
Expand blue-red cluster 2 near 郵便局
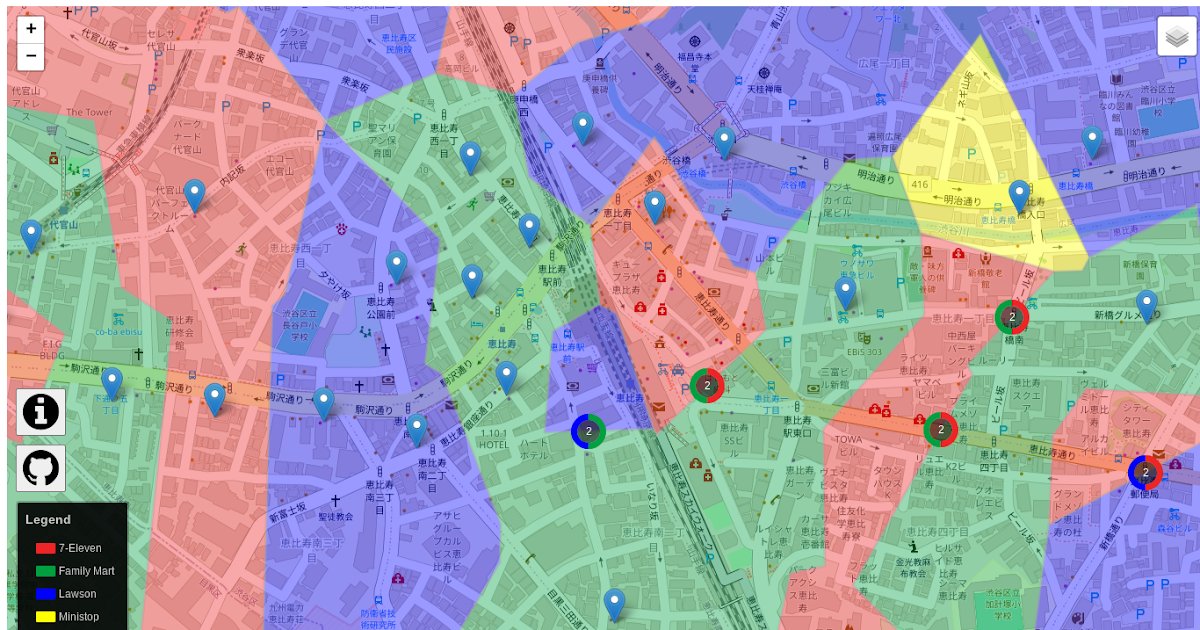[1145, 472]
